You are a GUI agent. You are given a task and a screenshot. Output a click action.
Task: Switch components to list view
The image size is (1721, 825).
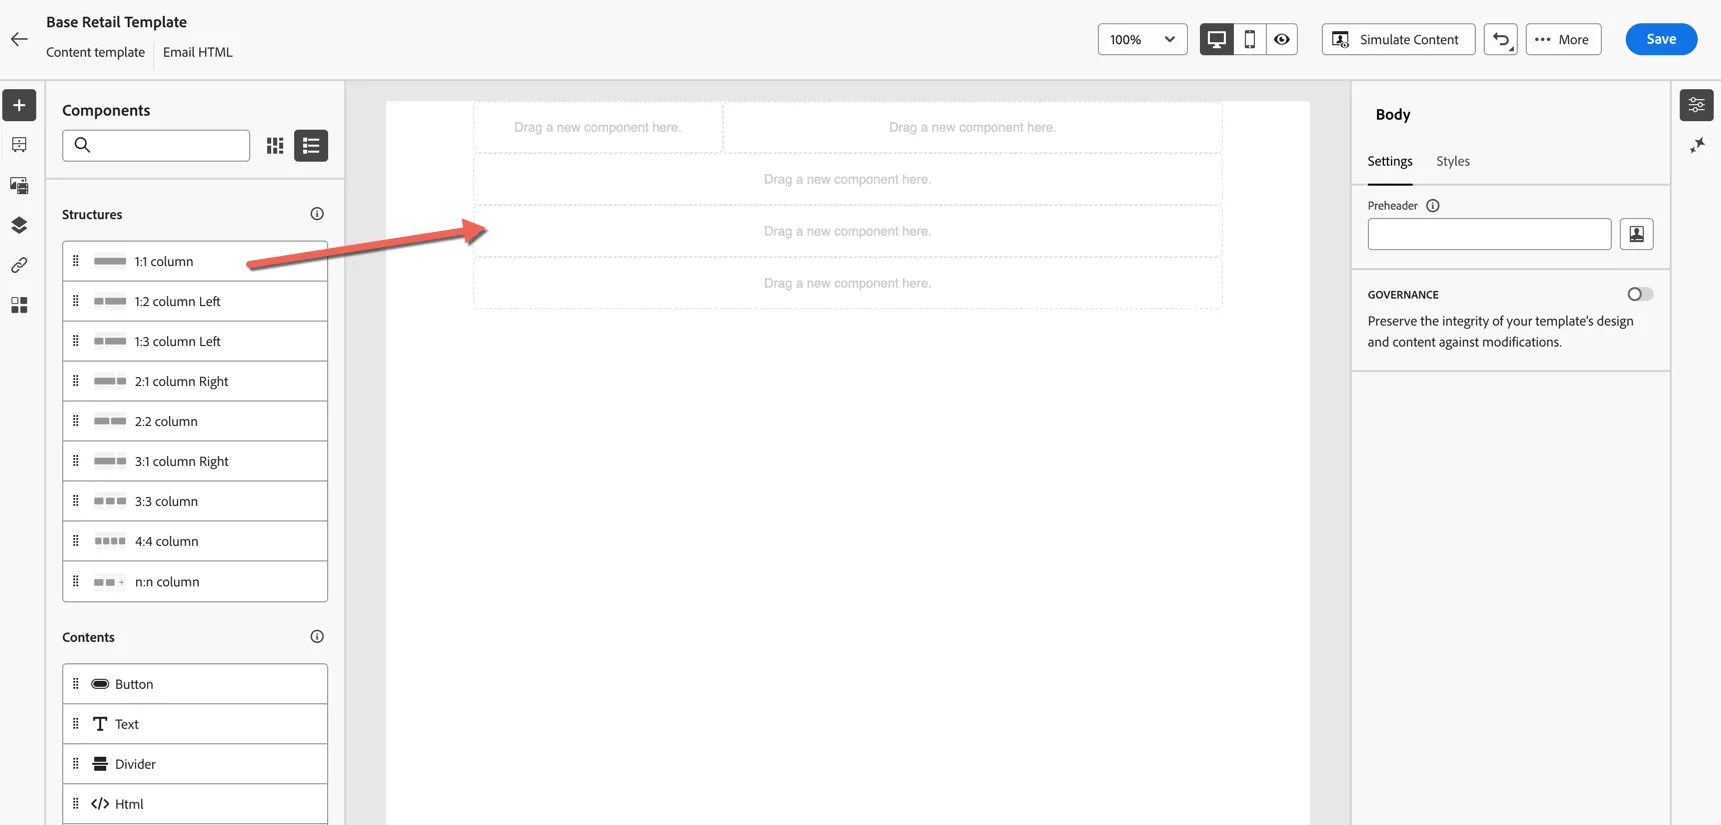[x=311, y=146]
